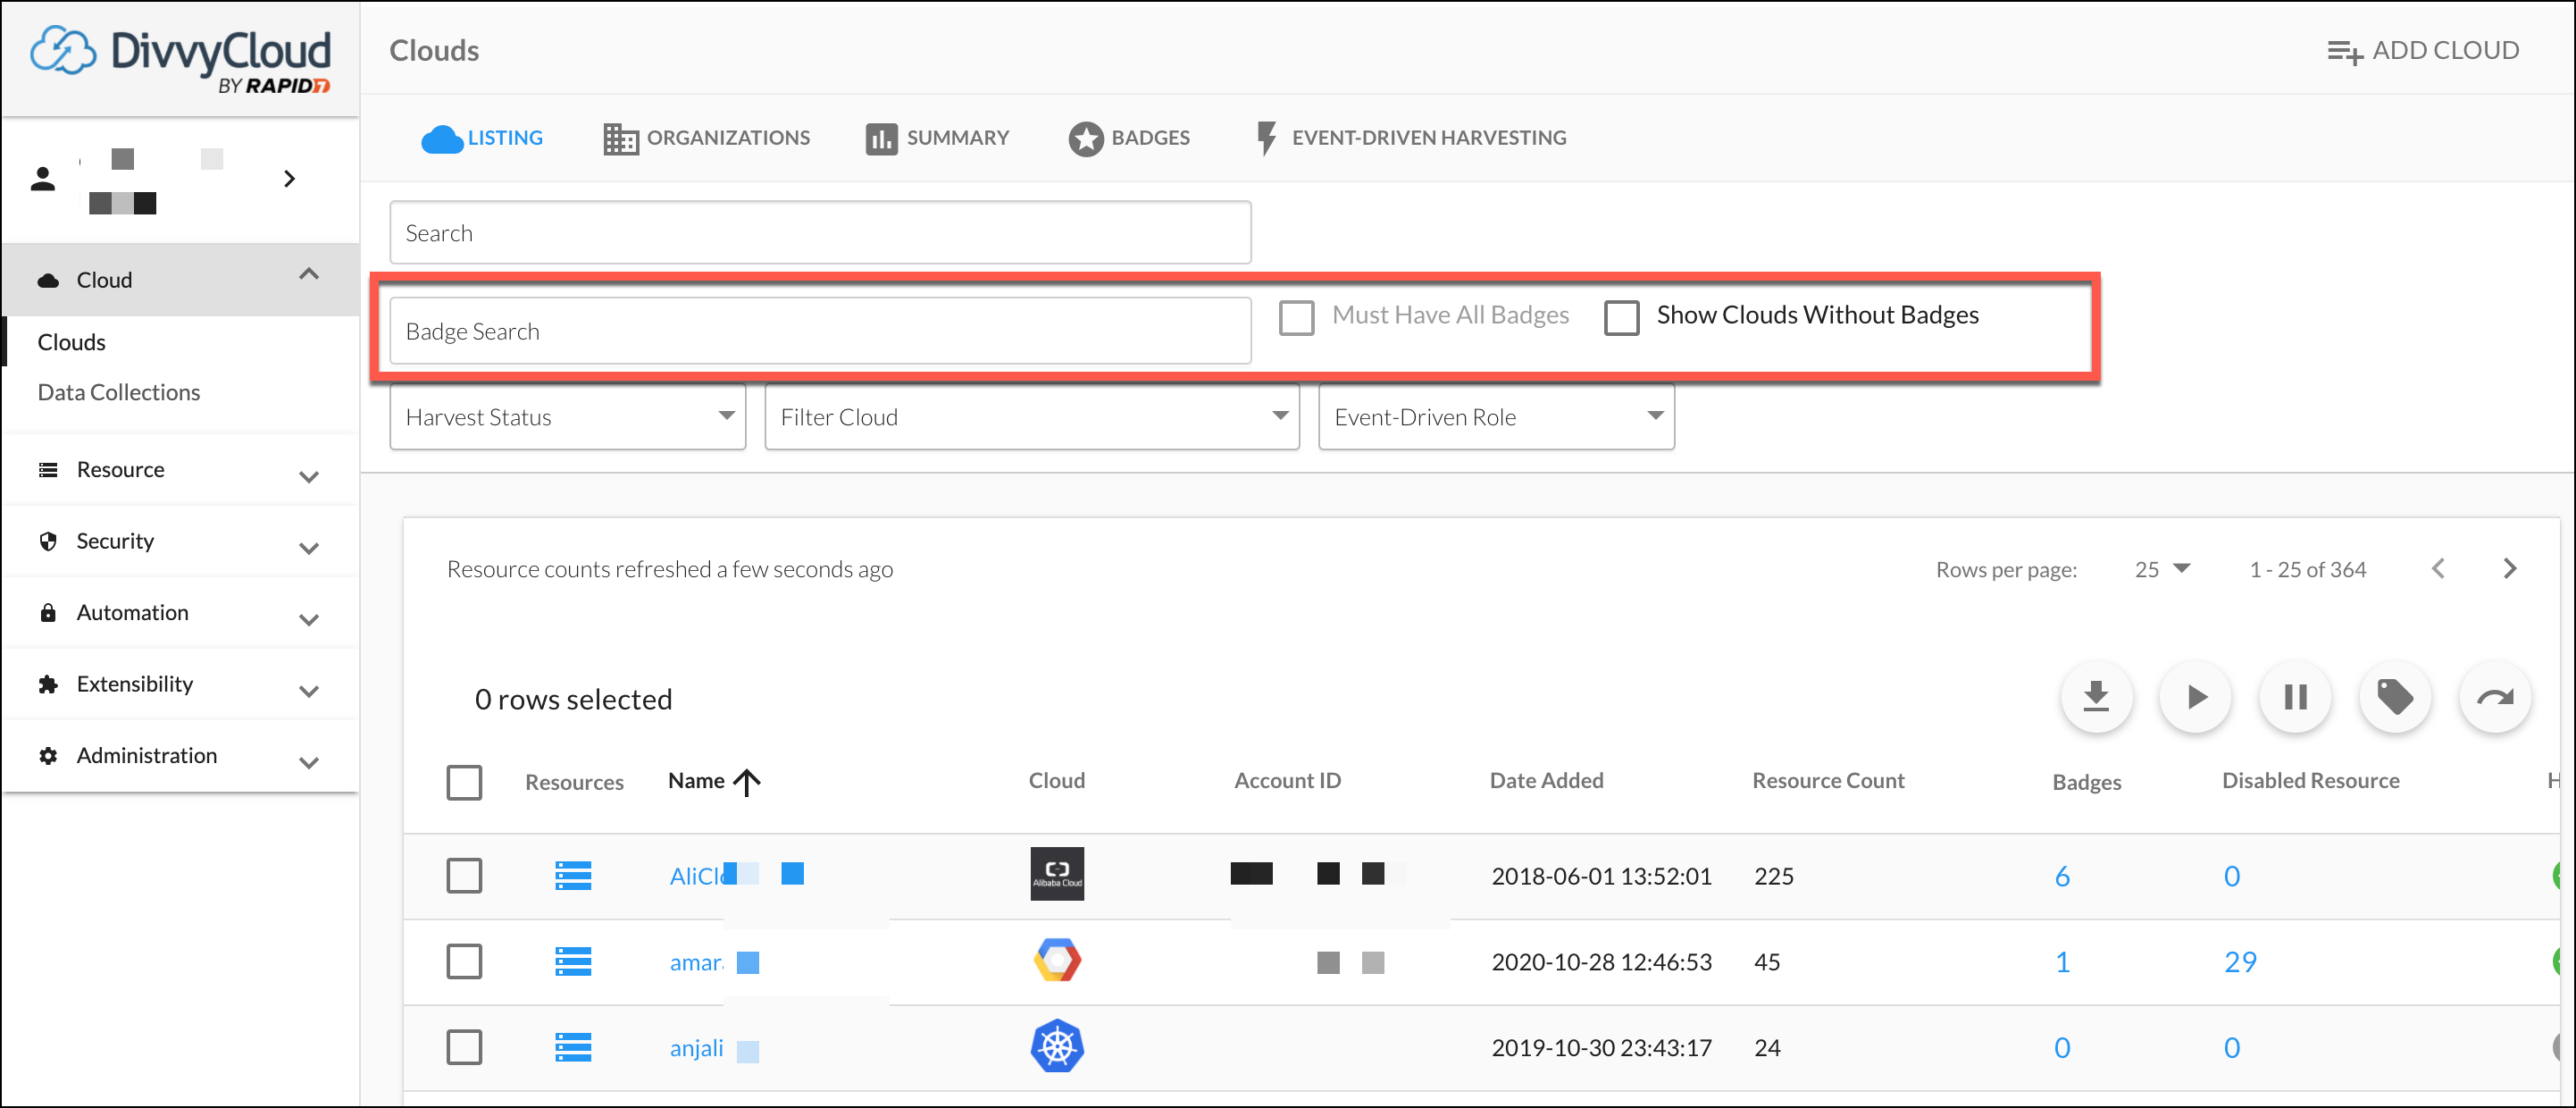Expand the Administration sidebar section

[309, 762]
